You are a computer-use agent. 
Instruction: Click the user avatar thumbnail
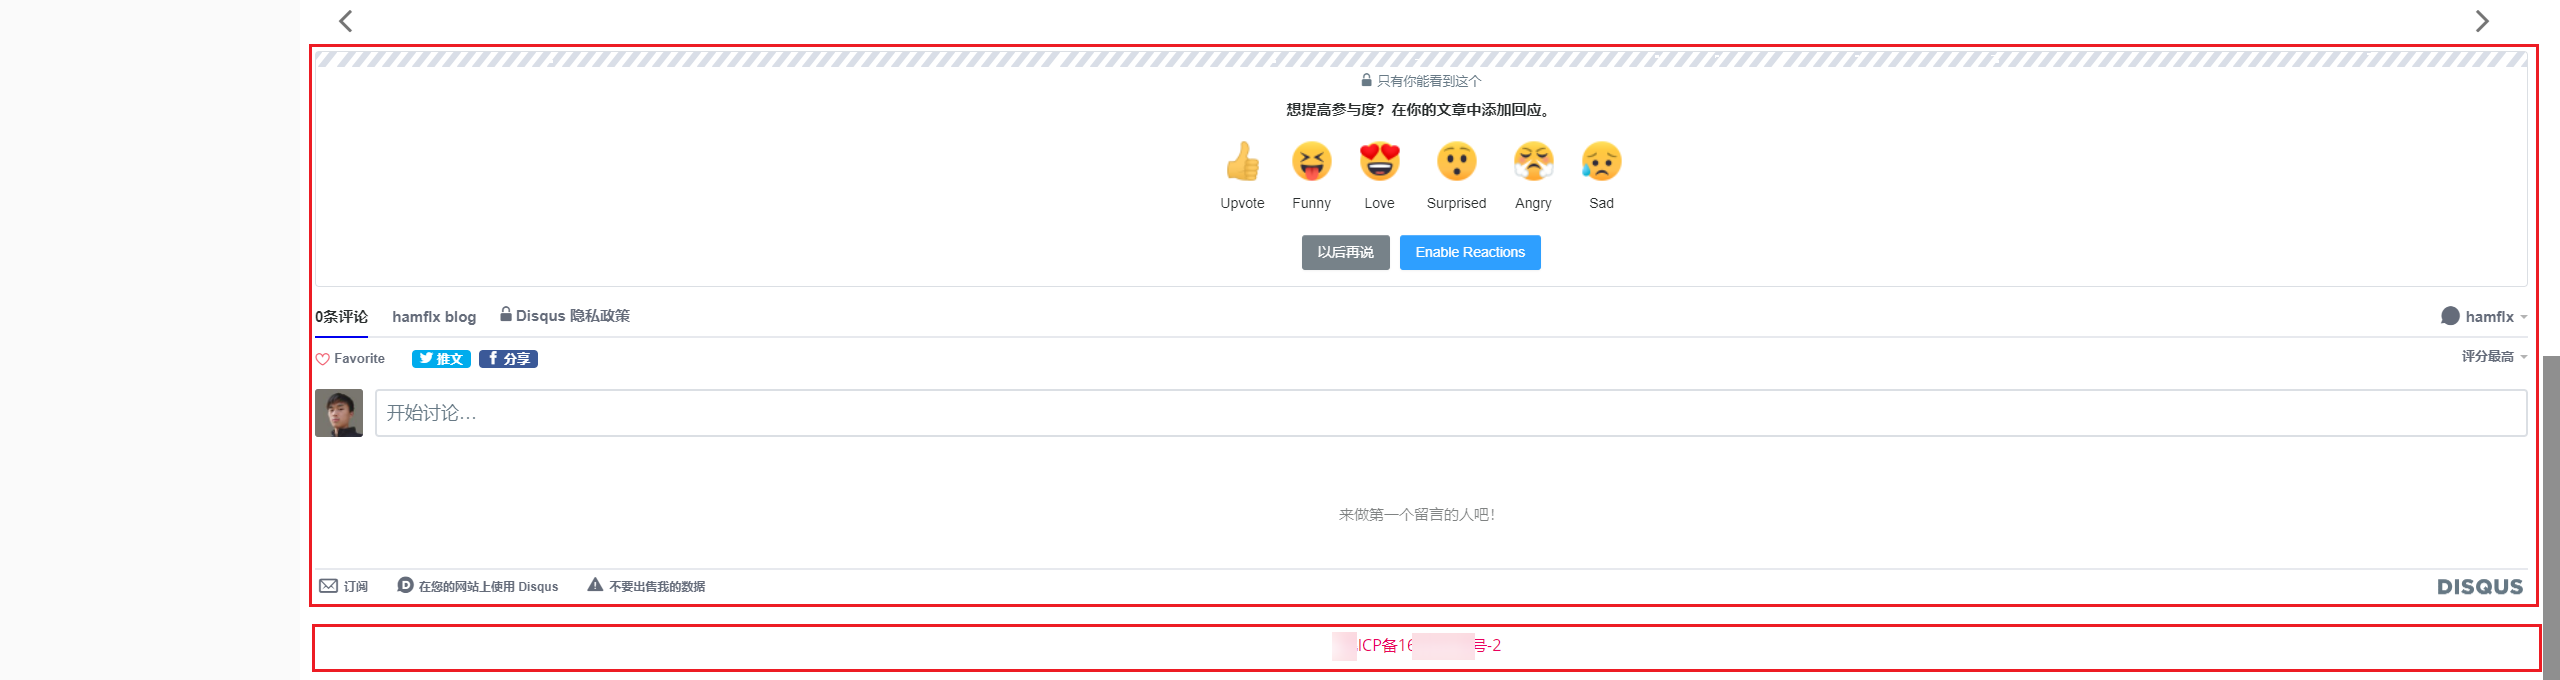click(x=339, y=413)
